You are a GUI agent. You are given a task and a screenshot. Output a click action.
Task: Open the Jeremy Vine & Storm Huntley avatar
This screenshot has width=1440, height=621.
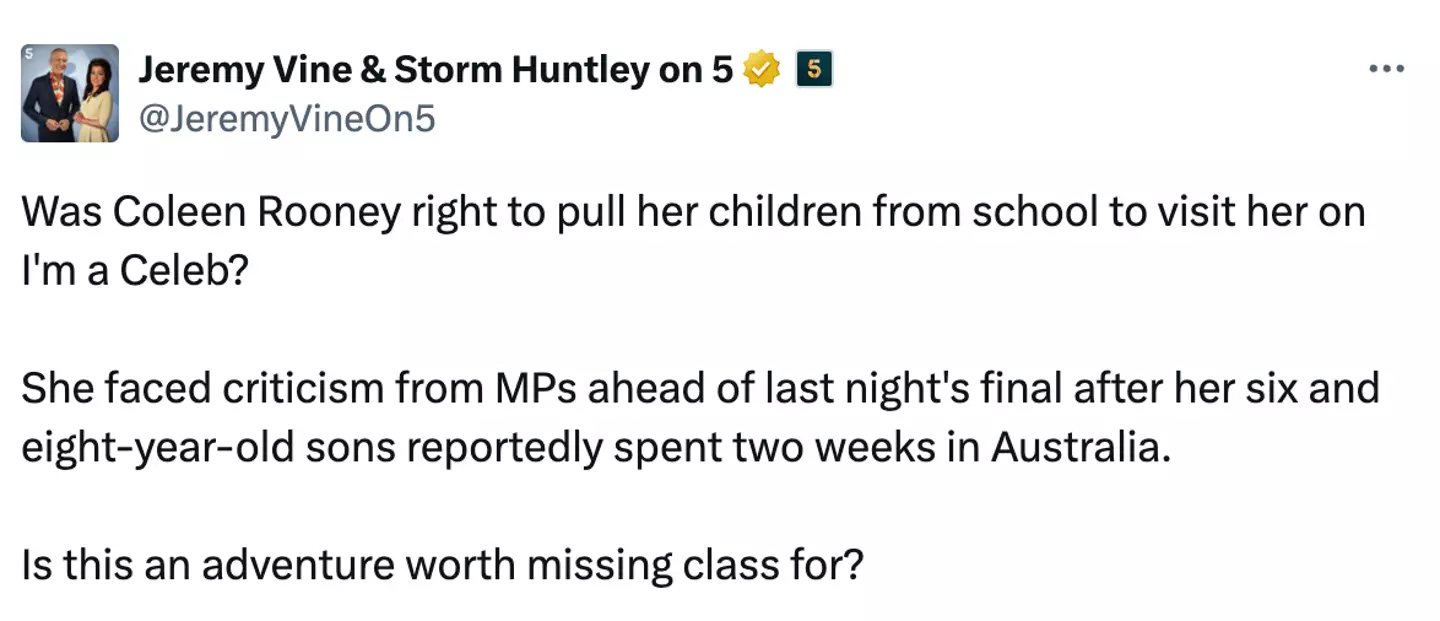[x=70, y=93]
